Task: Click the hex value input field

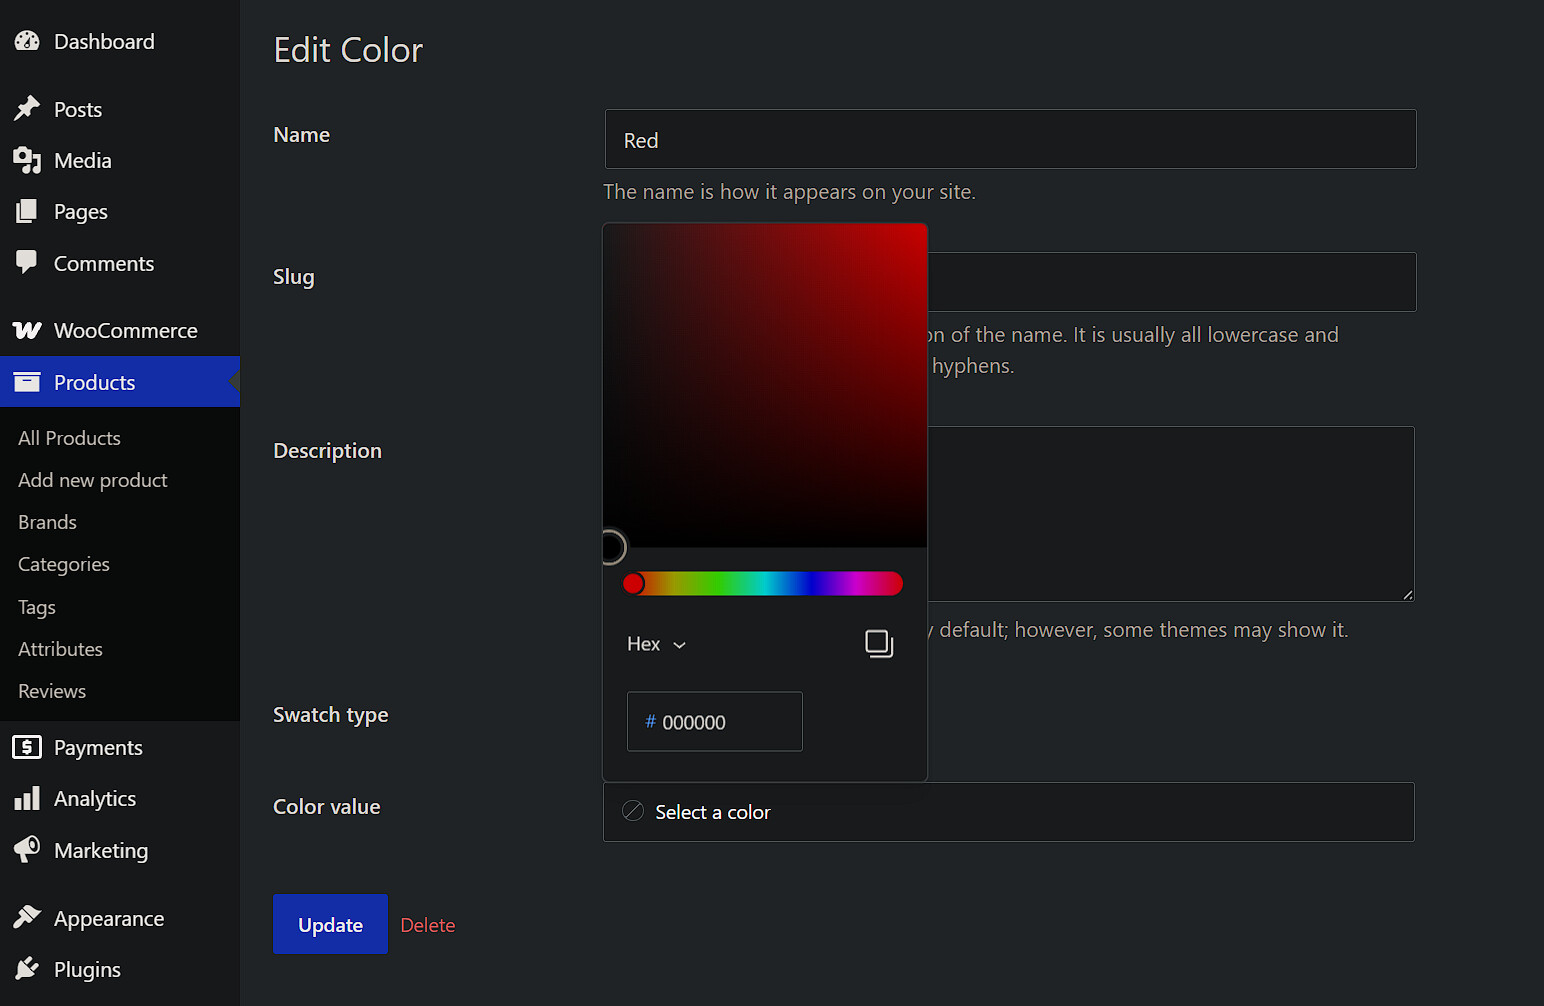Action: coord(715,721)
